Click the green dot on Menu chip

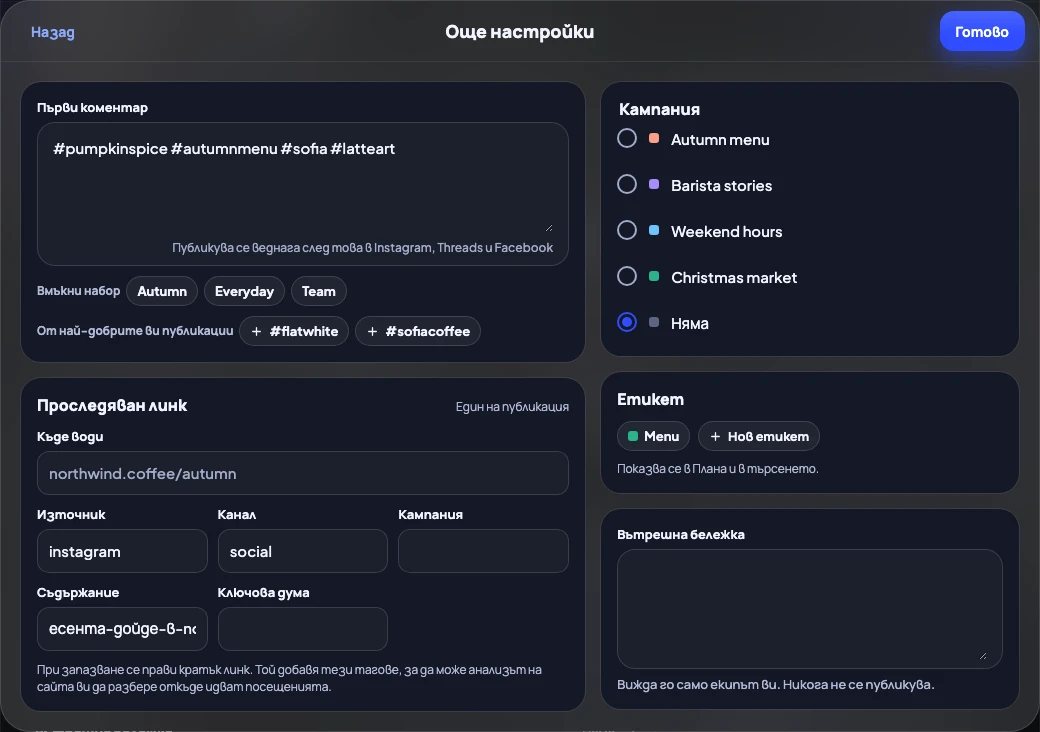tap(633, 436)
